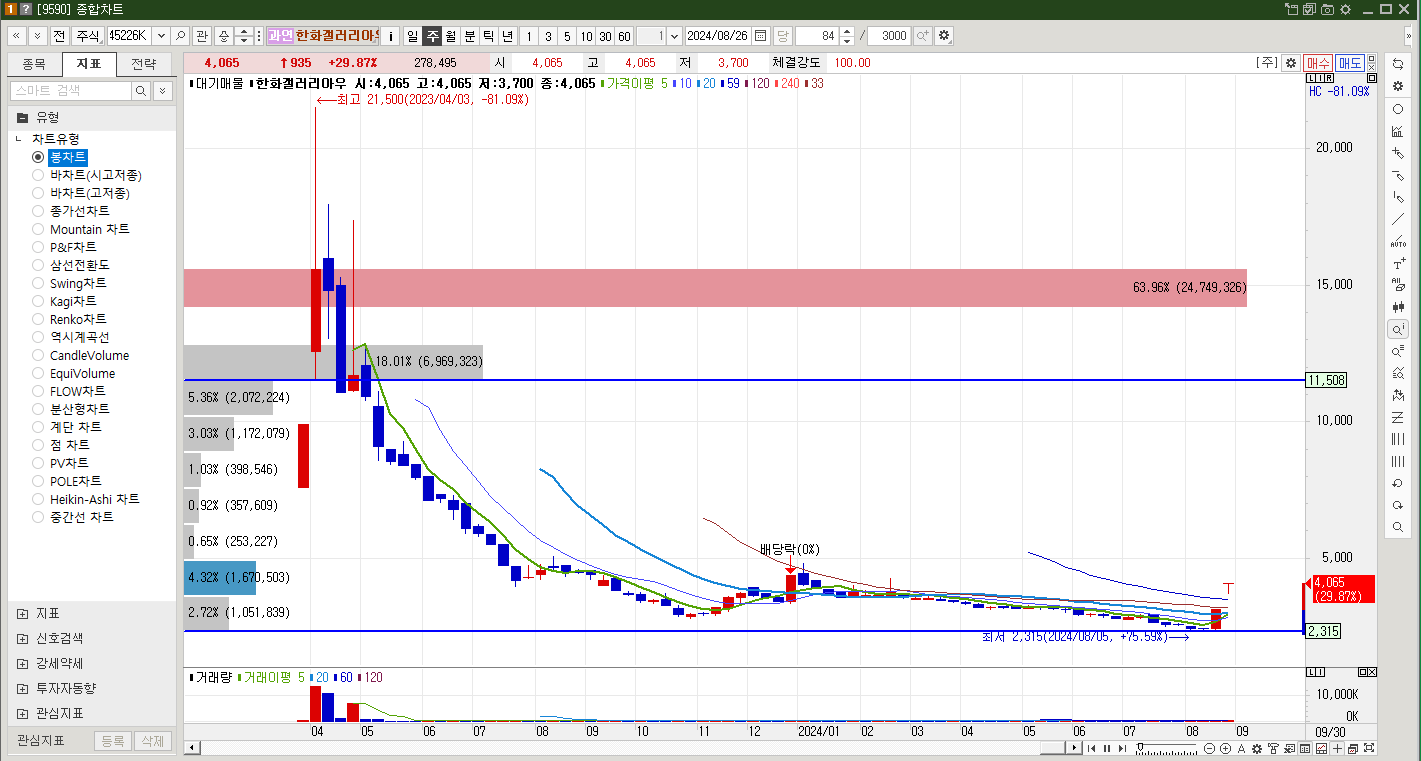
Task: Click the 스마트 검색 search field
Action: [70, 91]
